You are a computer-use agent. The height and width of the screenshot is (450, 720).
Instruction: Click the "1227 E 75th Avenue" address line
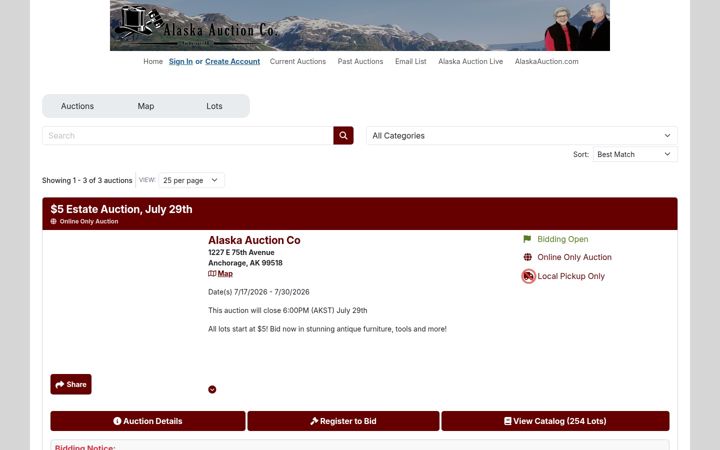241,252
